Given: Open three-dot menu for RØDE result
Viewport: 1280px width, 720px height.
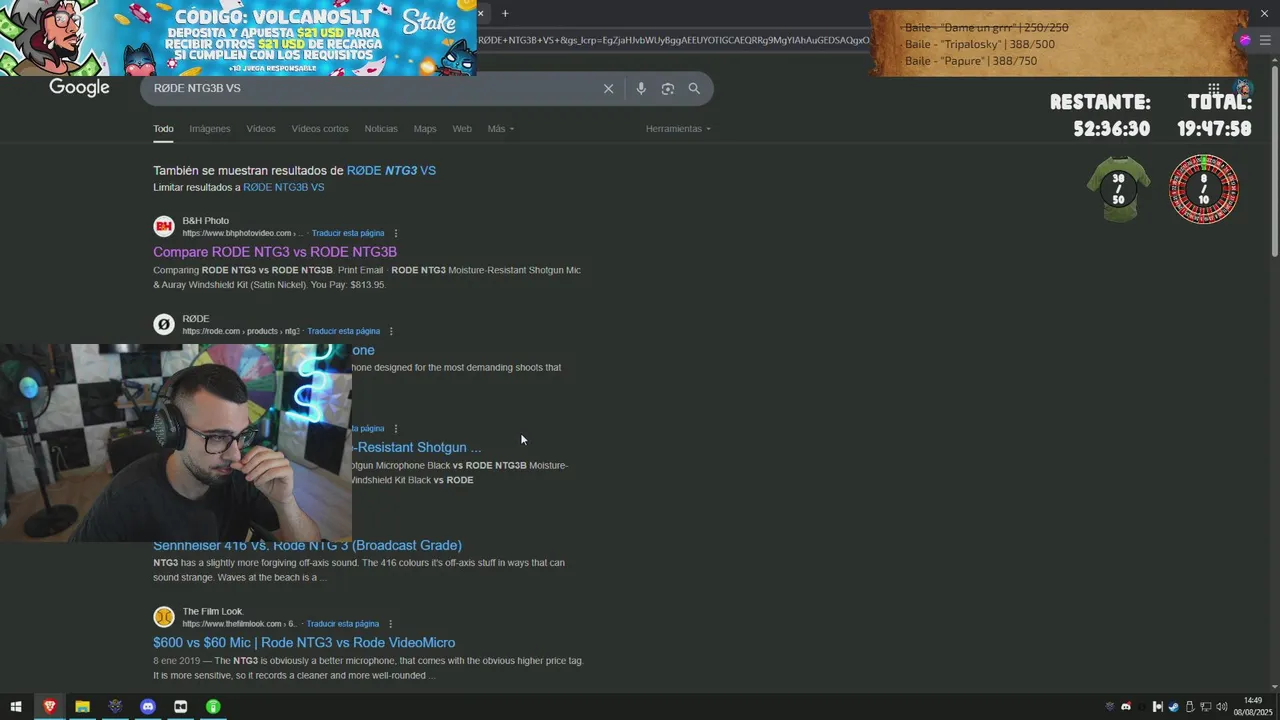Looking at the screenshot, I should click(391, 331).
